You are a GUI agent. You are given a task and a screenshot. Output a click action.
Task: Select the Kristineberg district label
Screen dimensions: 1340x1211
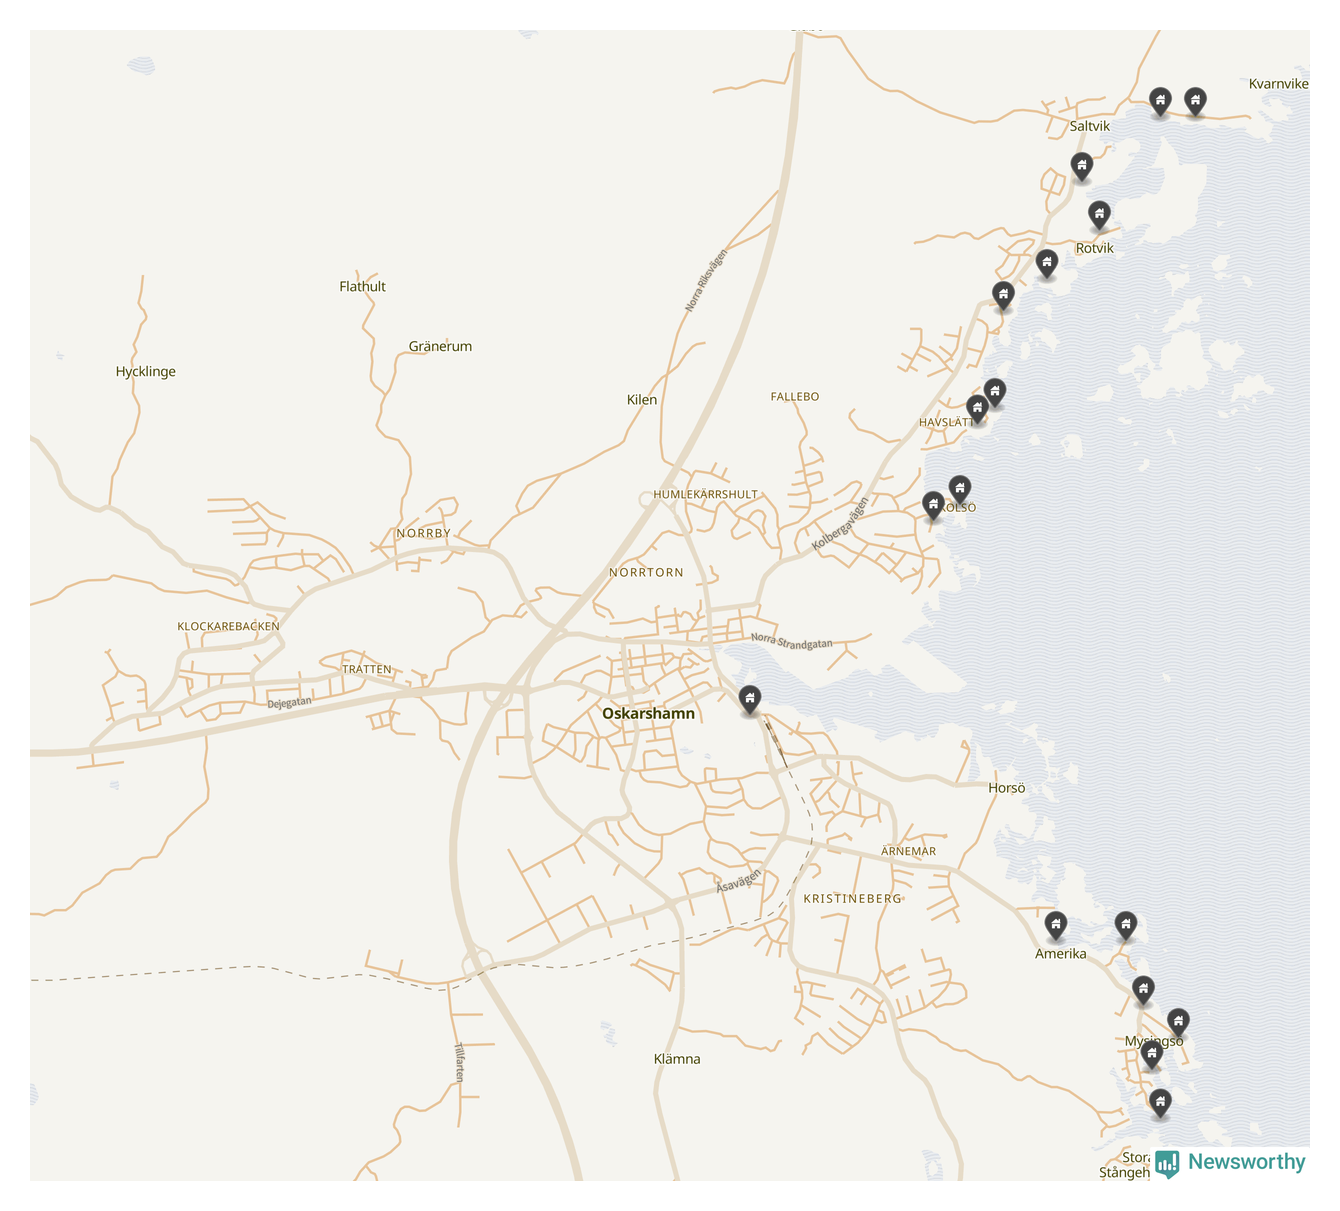pos(852,899)
